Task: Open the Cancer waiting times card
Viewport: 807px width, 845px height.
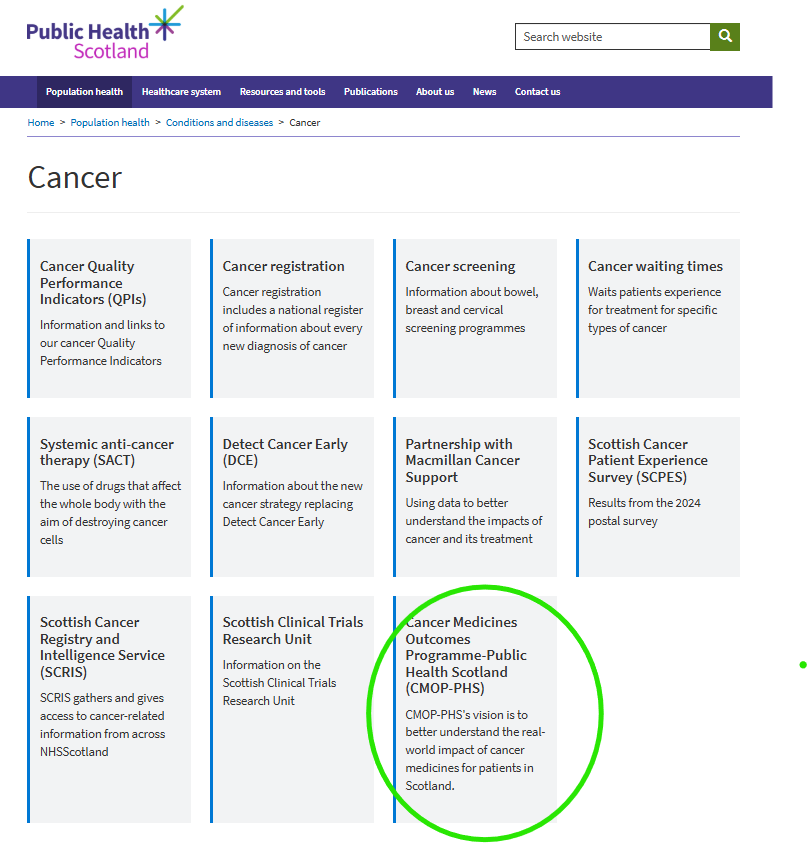Action: click(658, 318)
